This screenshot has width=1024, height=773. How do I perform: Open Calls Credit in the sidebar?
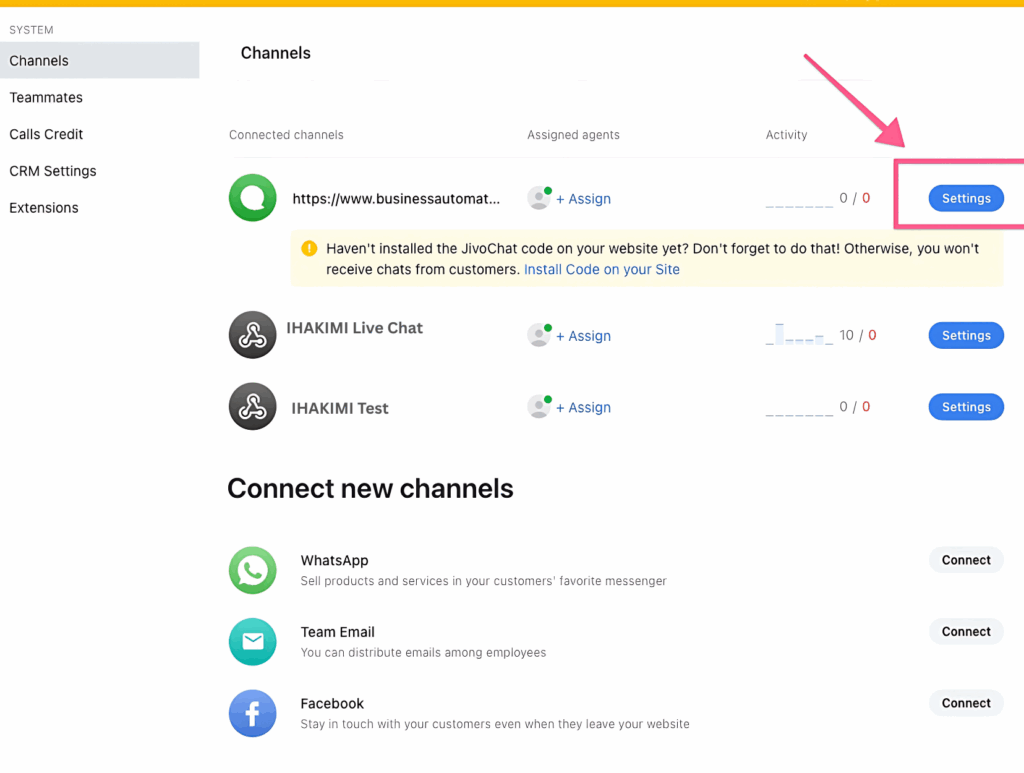tap(46, 134)
